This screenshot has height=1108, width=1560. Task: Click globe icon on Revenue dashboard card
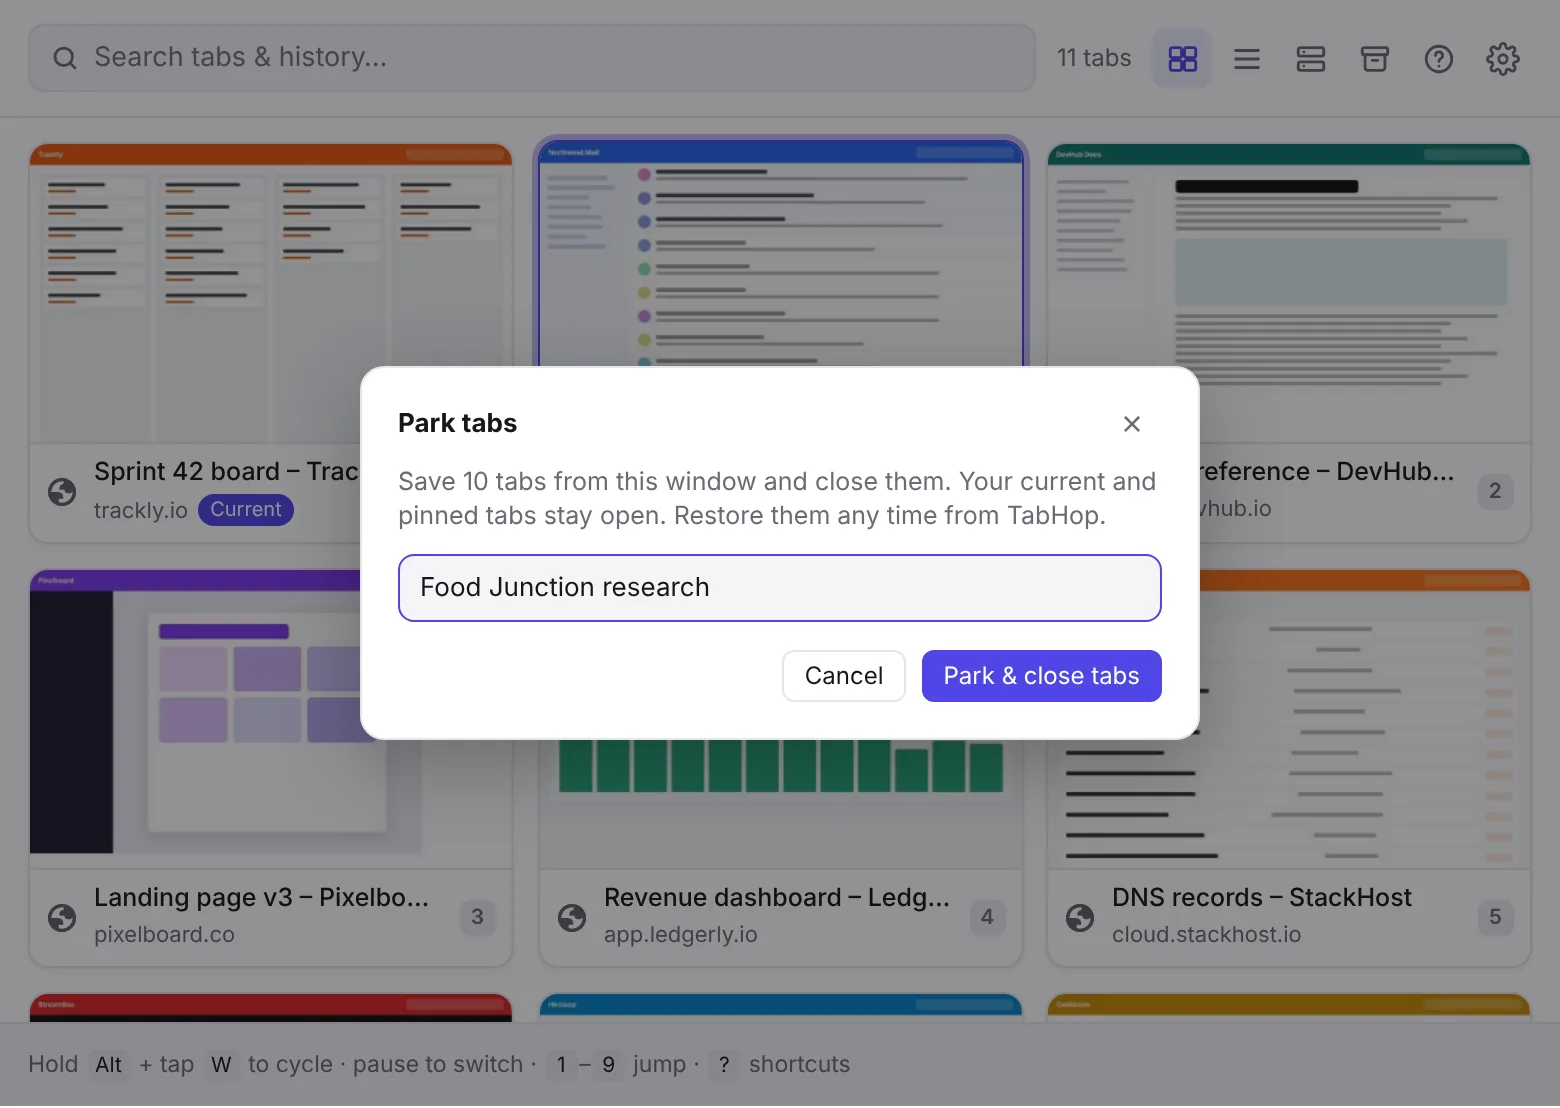(572, 917)
